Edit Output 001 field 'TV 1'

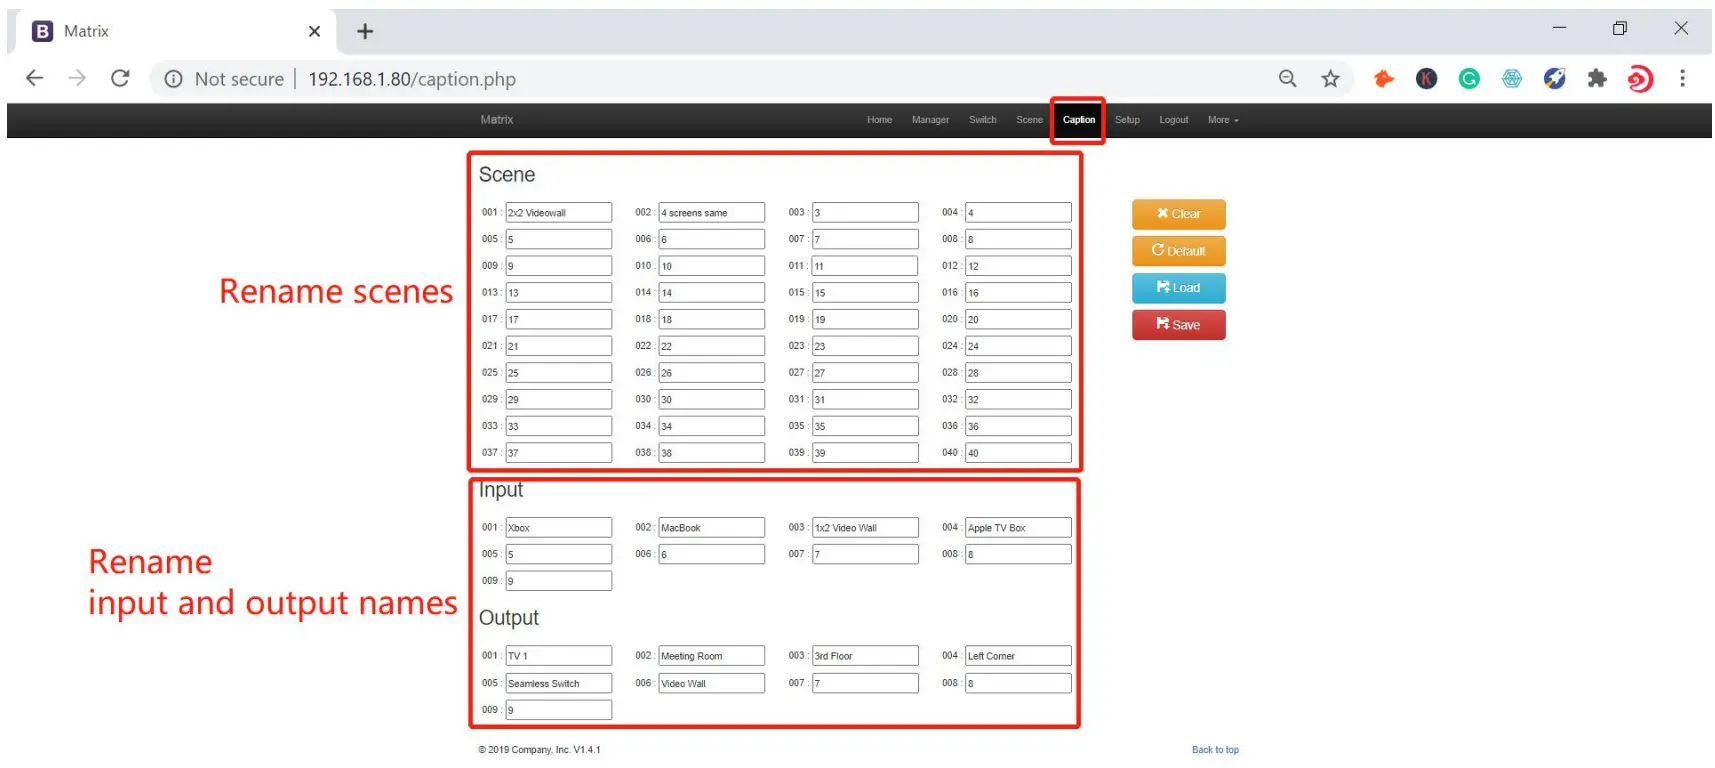[x=558, y=656]
